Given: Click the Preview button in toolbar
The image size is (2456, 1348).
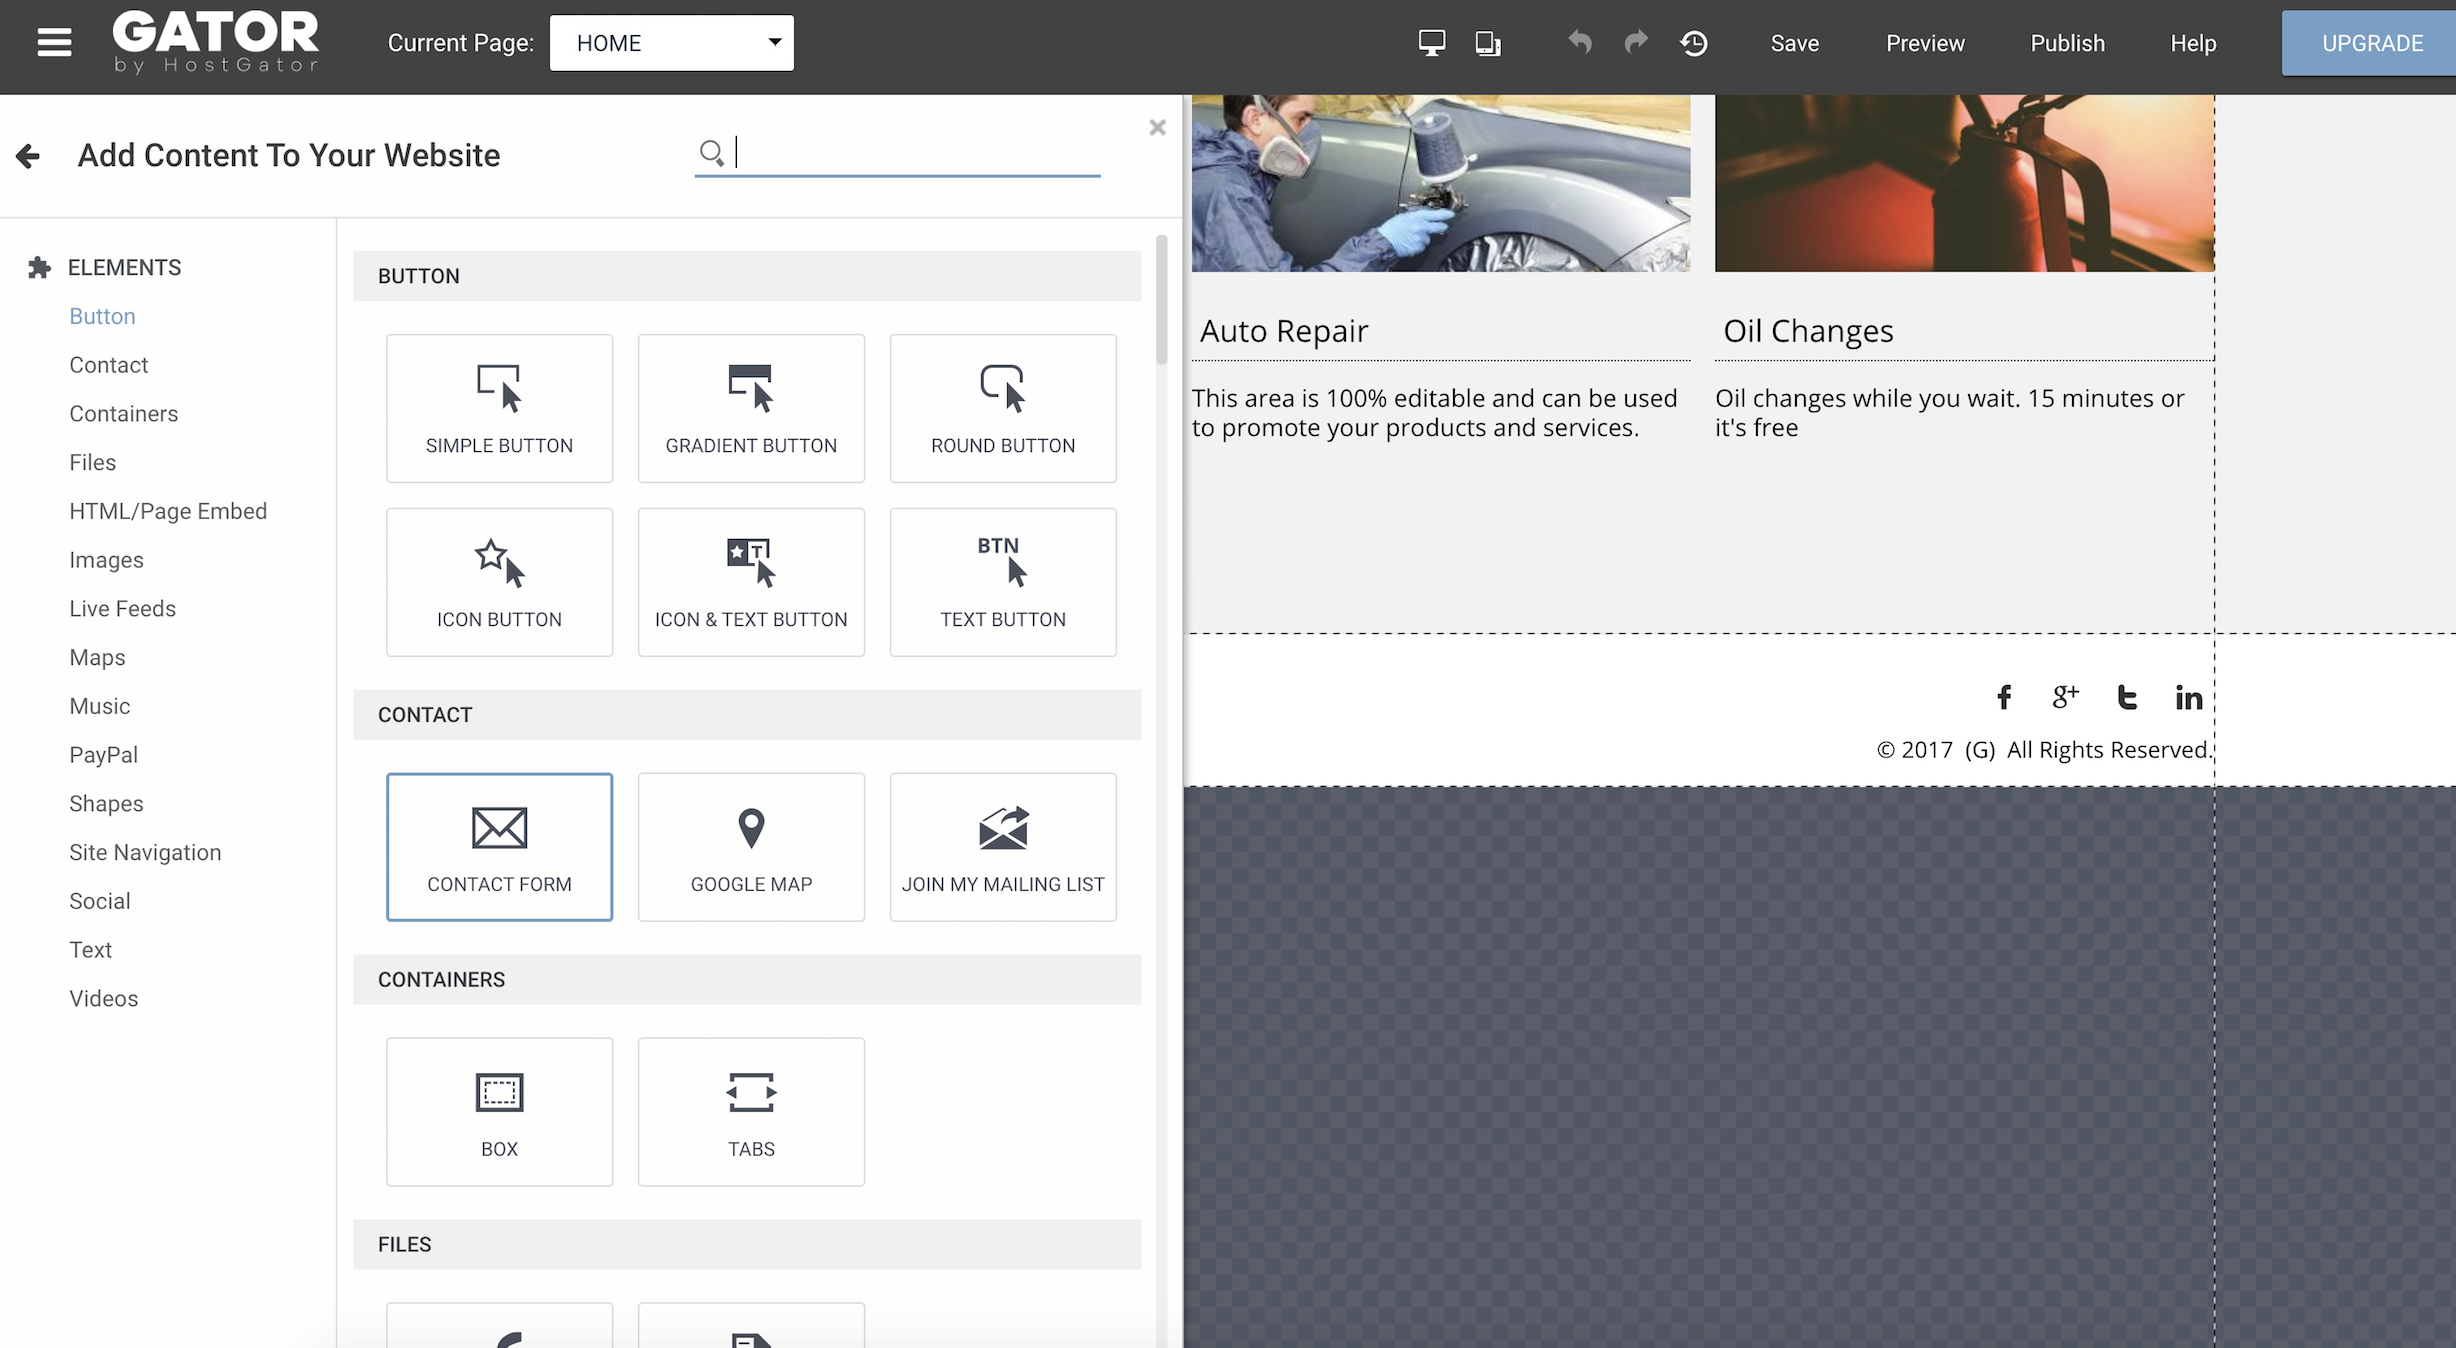Looking at the screenshot, I should 1925,43.
